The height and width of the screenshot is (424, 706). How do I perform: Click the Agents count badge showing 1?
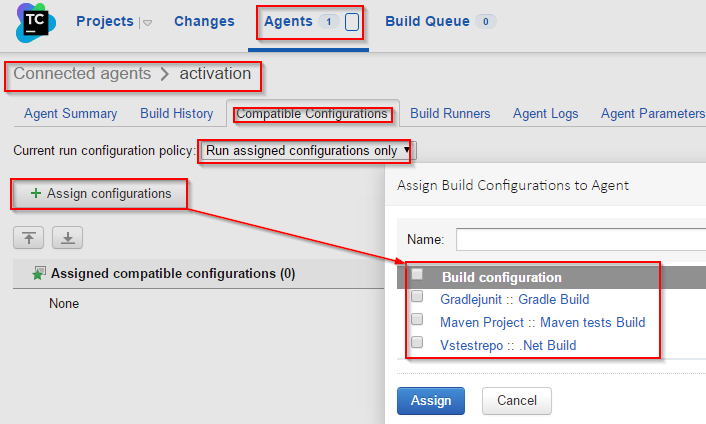point(329,21)
